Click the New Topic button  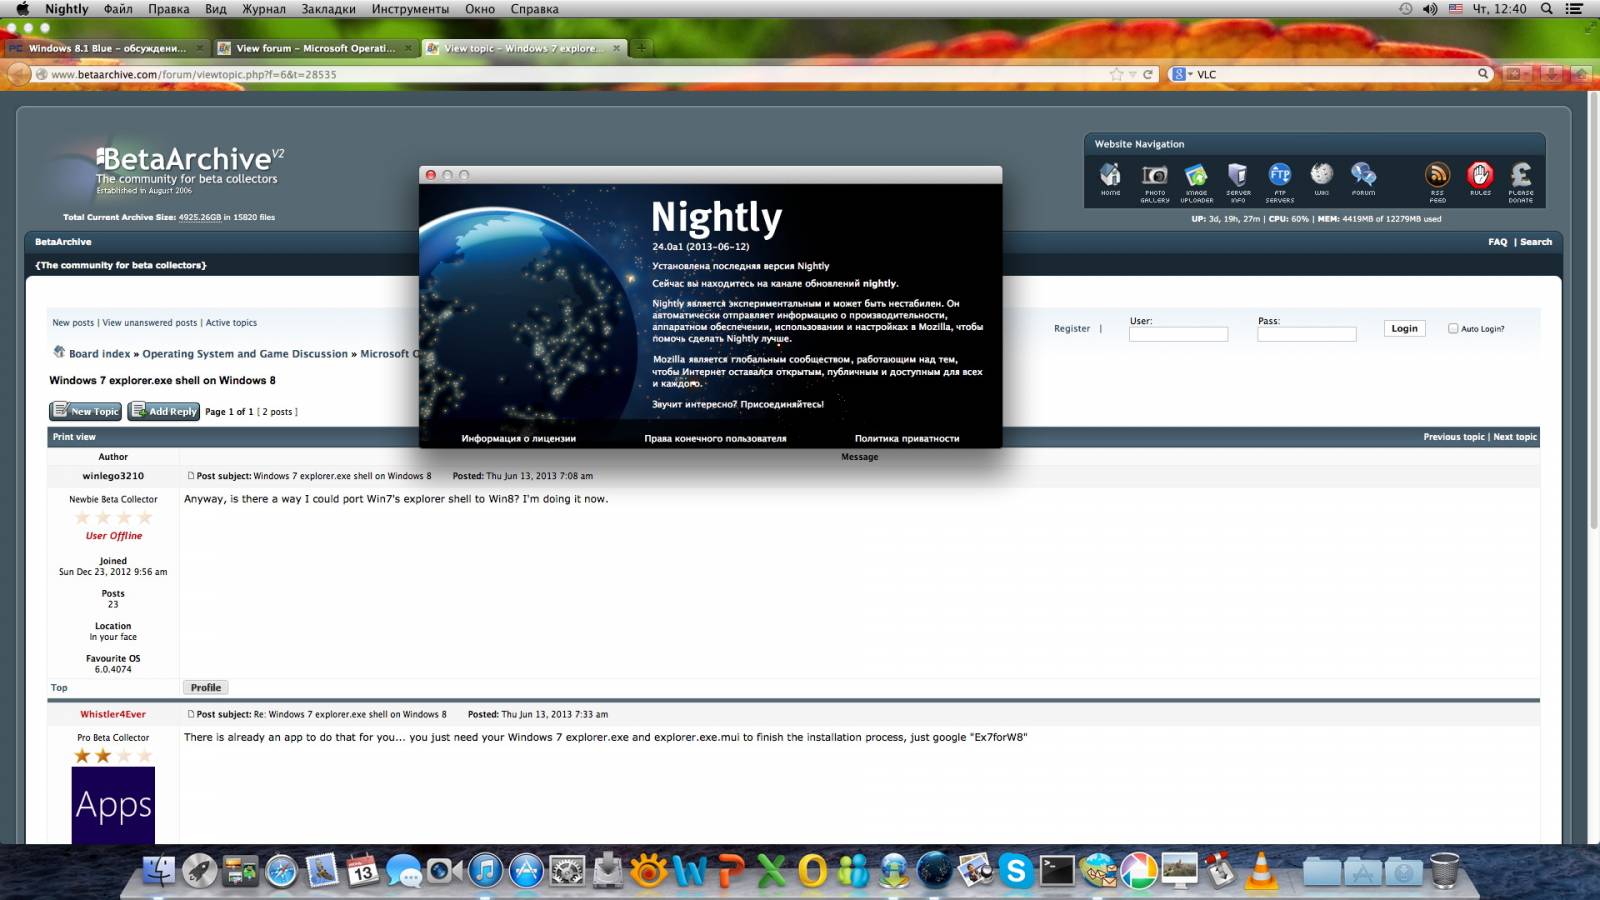(x=86, y=411)
